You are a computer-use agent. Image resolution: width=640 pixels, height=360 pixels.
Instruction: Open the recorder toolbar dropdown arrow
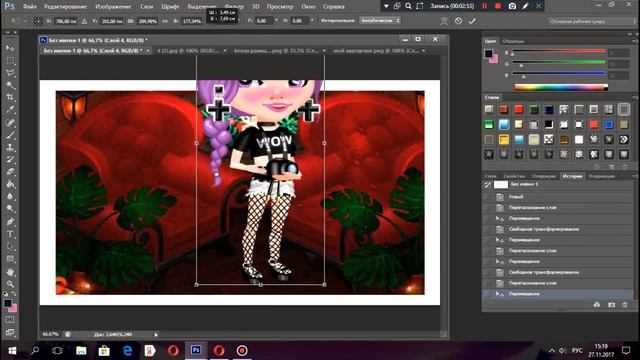[x=386, y=6]
